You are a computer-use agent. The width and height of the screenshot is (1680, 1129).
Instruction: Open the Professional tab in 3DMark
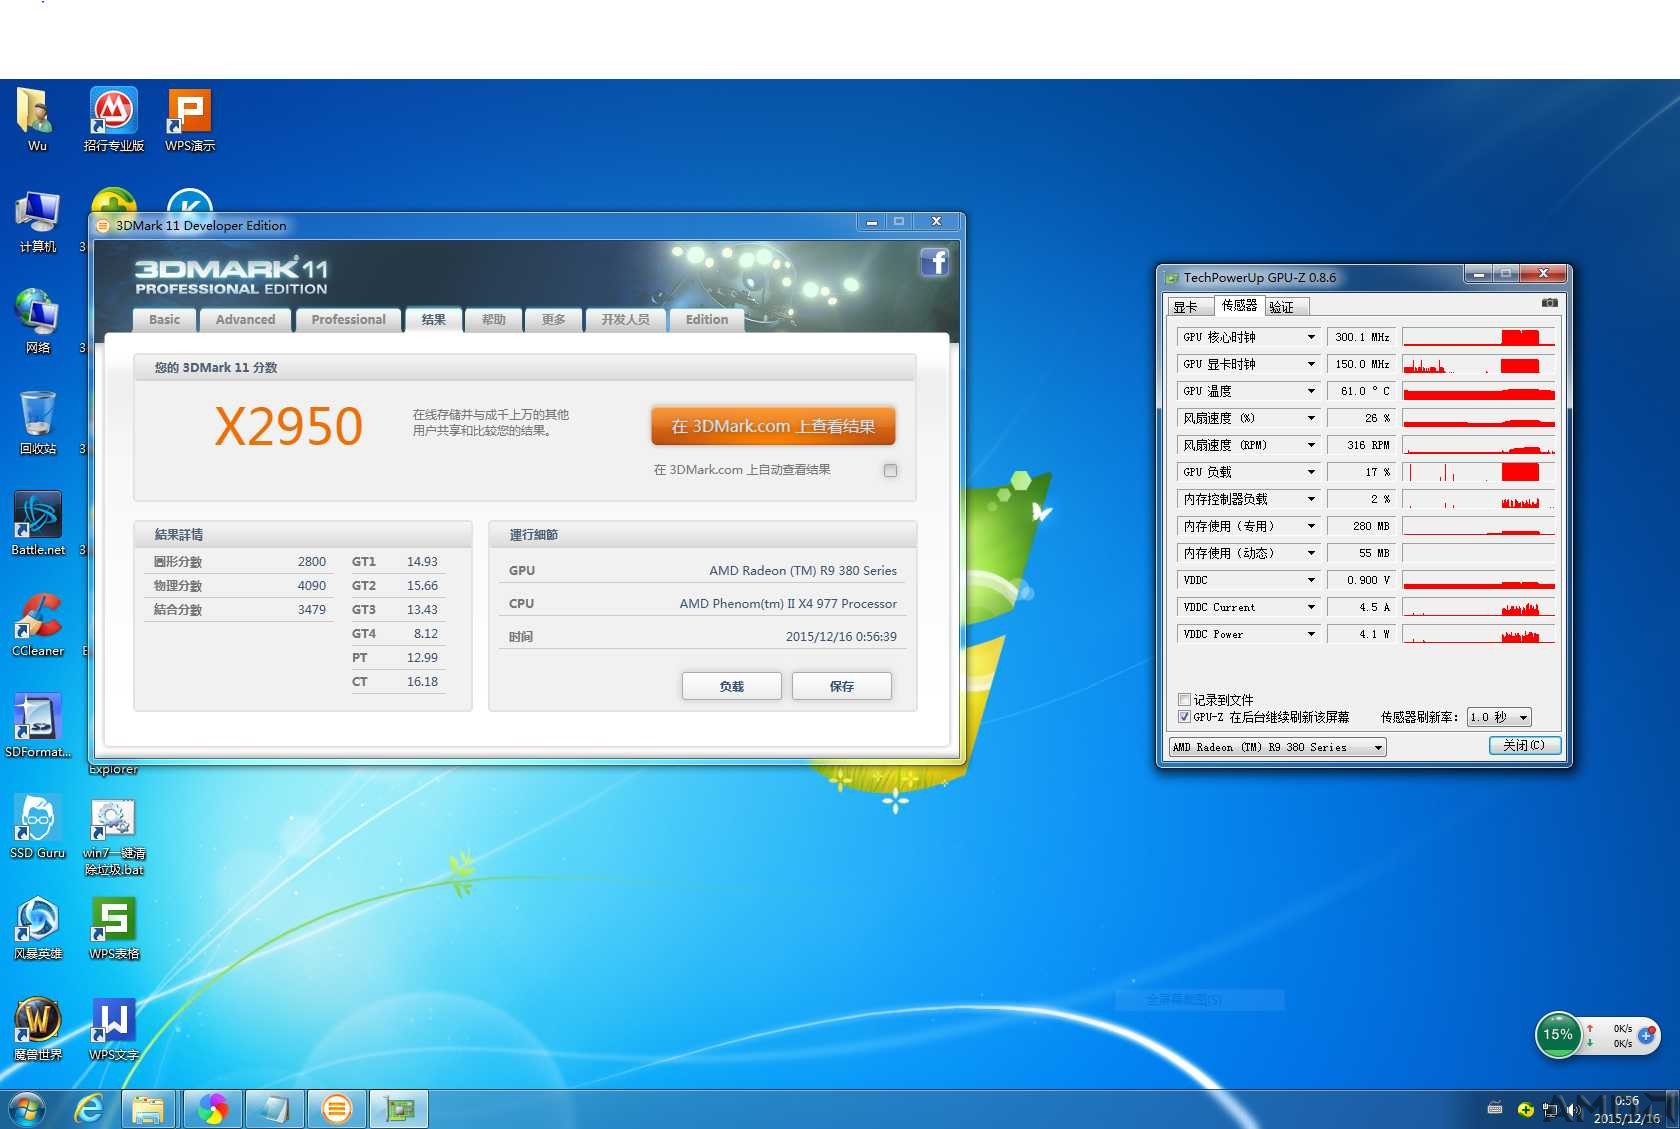(348, 320)
